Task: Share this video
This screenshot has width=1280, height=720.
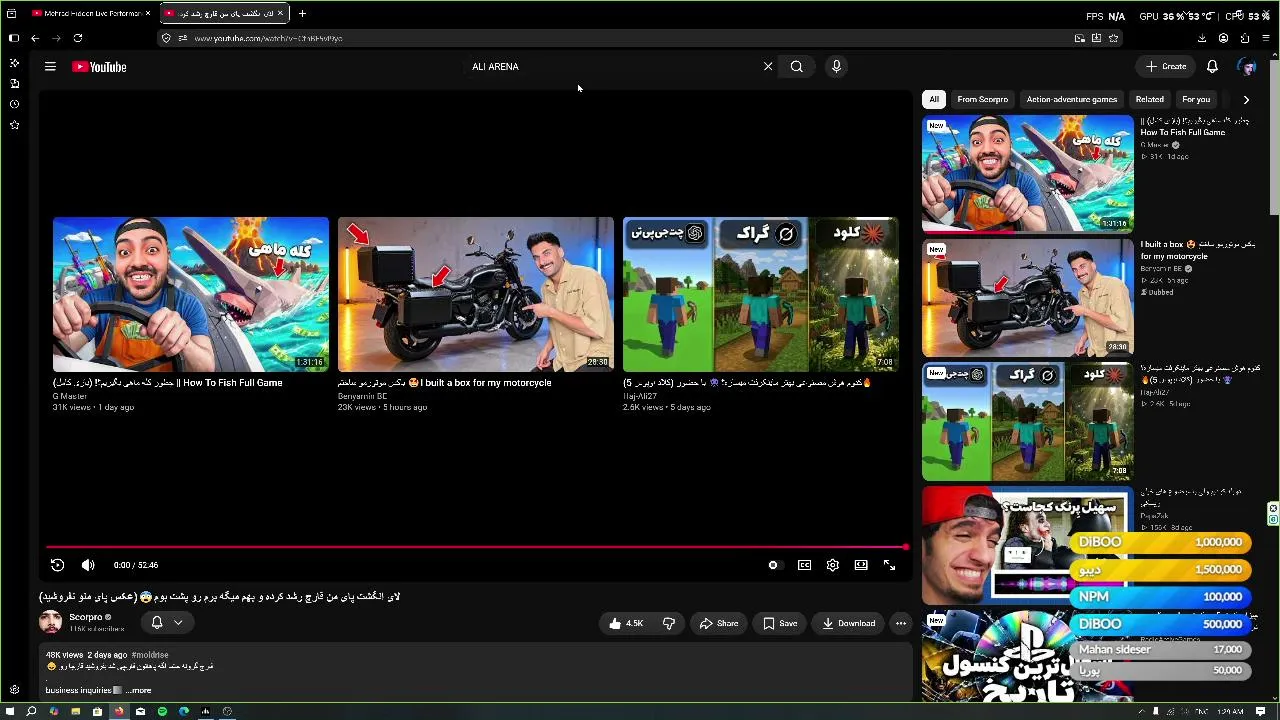Action: [719, 623]
